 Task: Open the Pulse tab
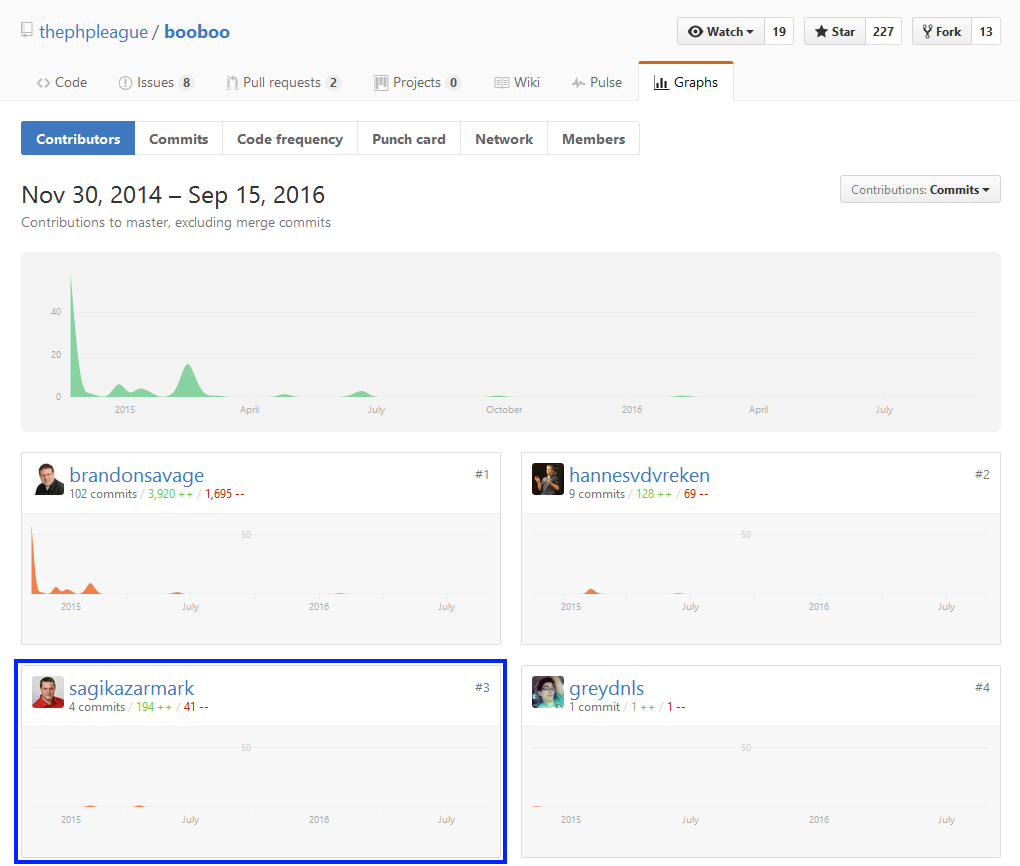coord(597,83)
